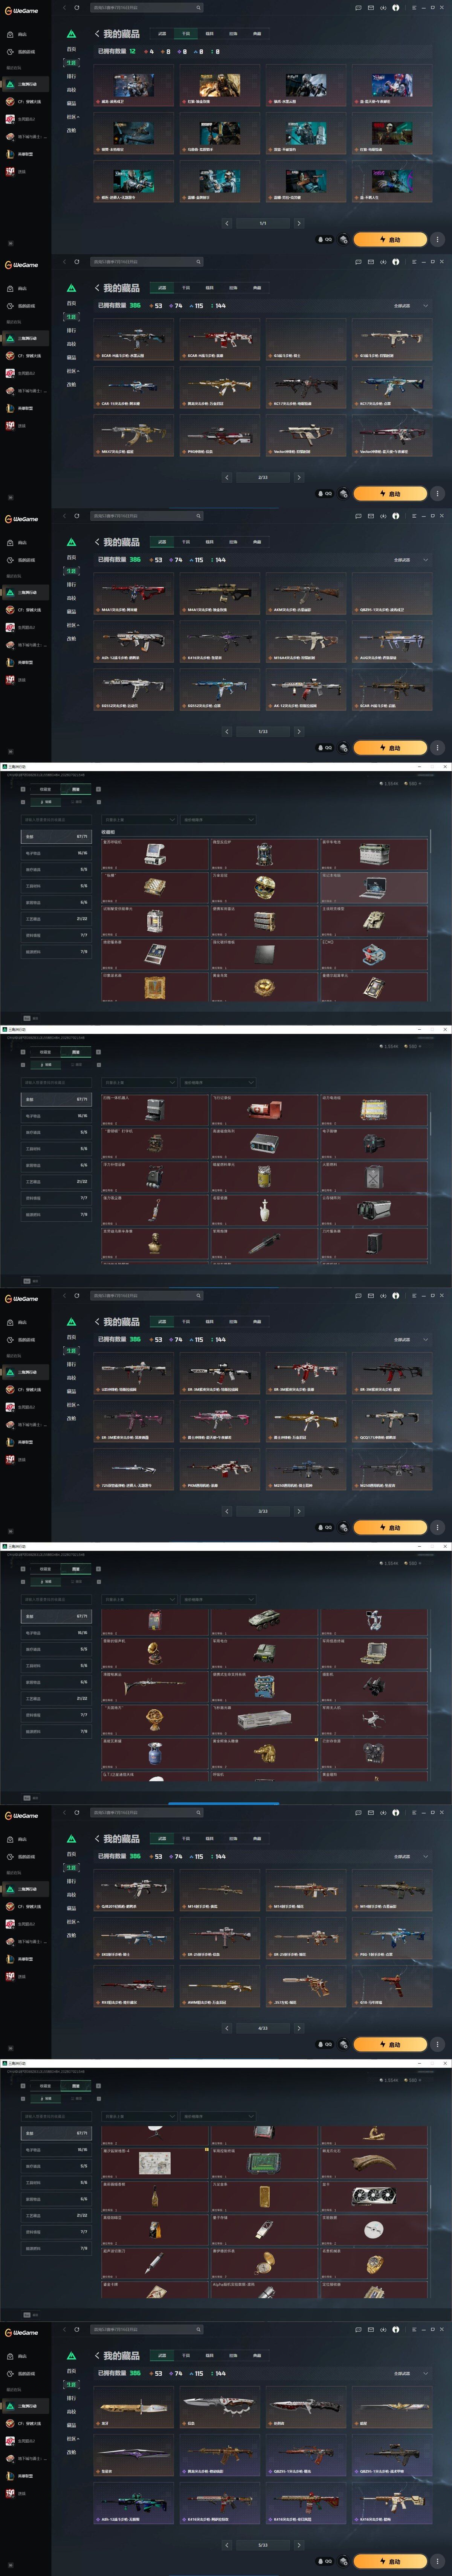Switch to 武器 tab on the 1/1 page

pyautogui.click(x=162, y=33)
